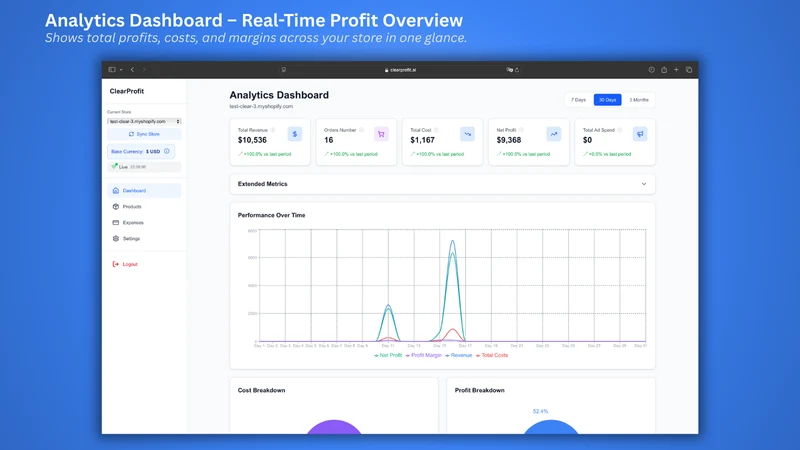The height and width of the screenshot is (450, 800).
Task: Click the Total Ad Spend megaphone icon
Action: coord(640,134)
